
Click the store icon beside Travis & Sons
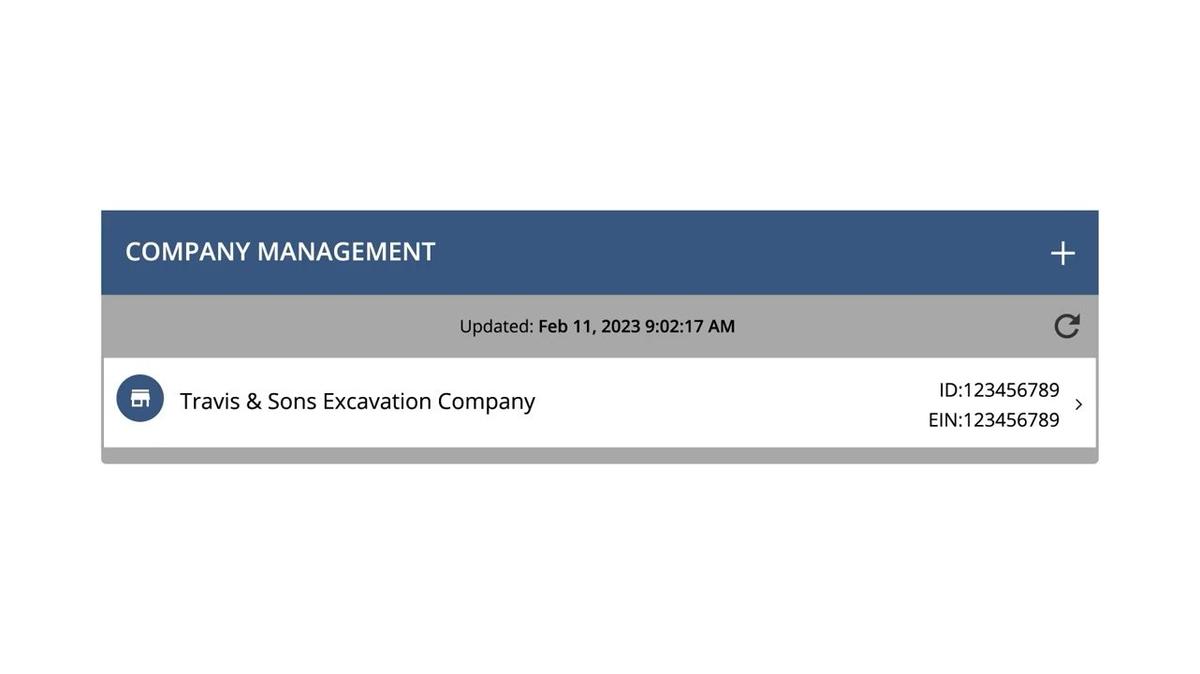pos(140,398)
